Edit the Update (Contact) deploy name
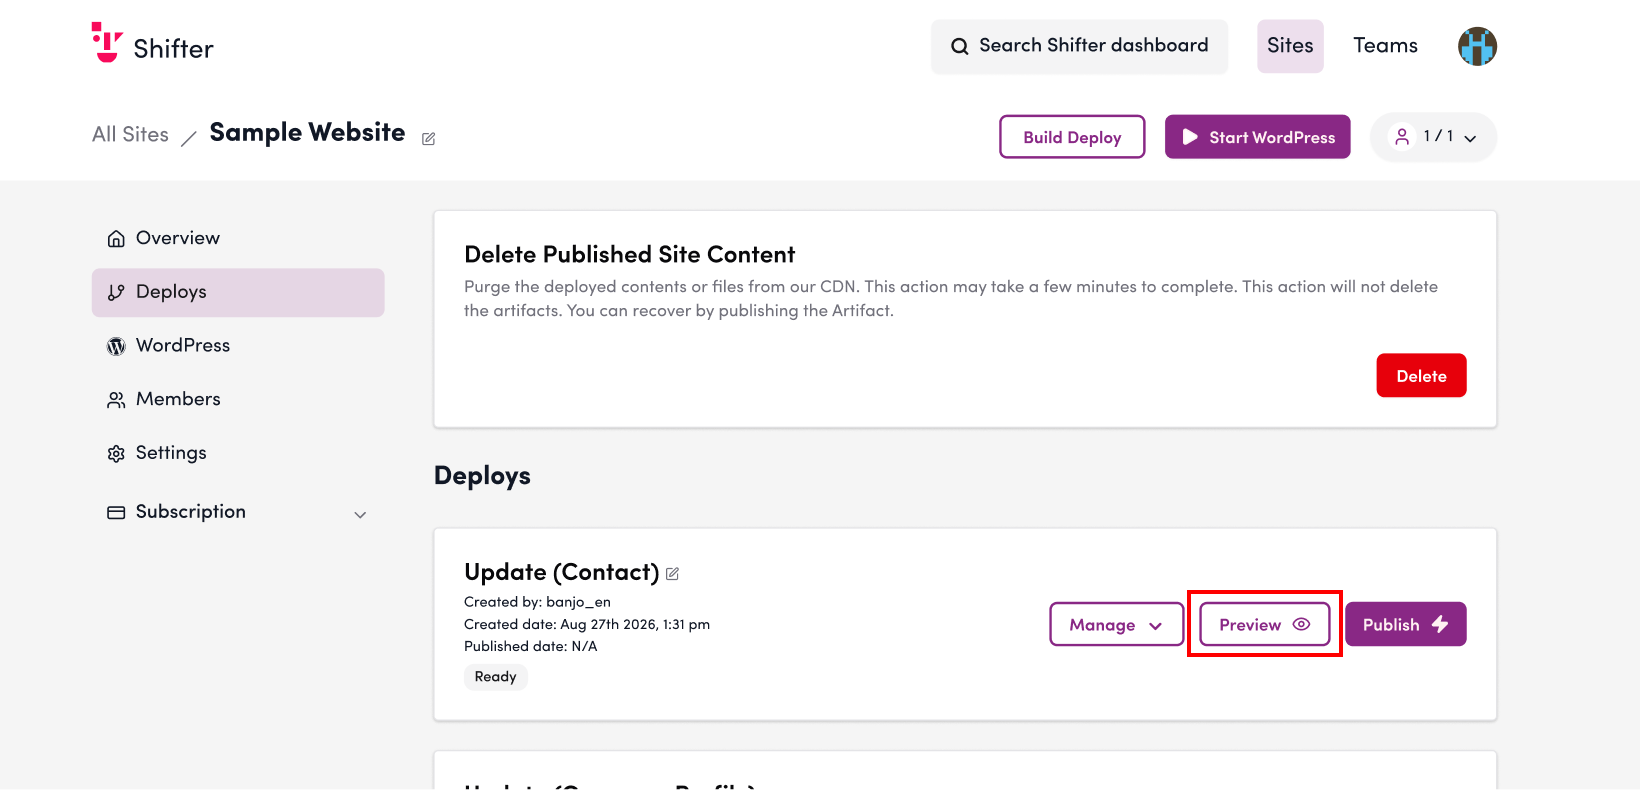Image resolution: width=1640 pixels, height=790 pixels. point(672,574)
